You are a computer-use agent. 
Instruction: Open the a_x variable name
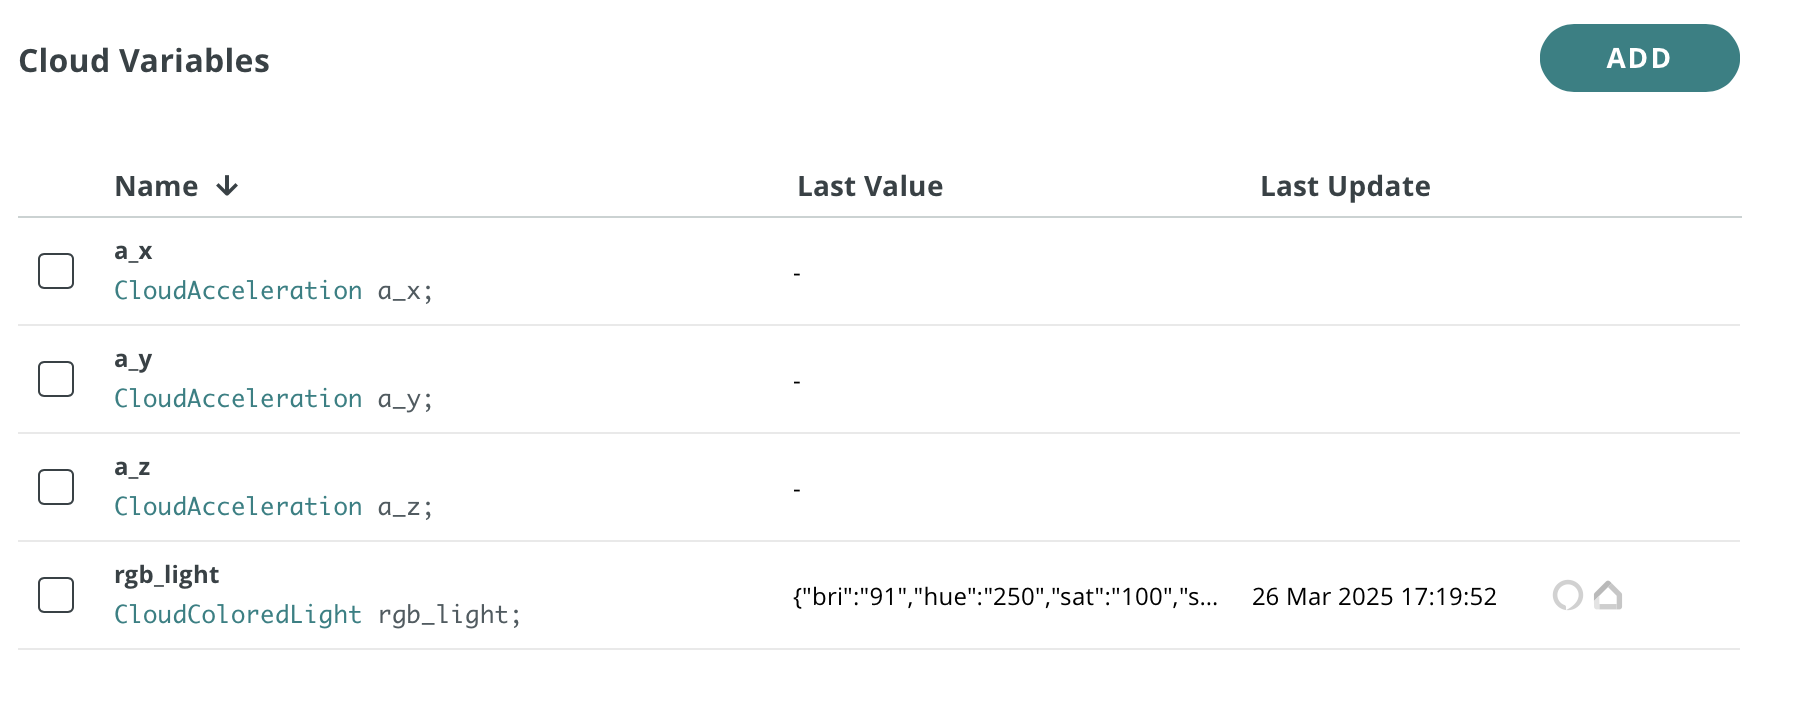tap(133, 251)
